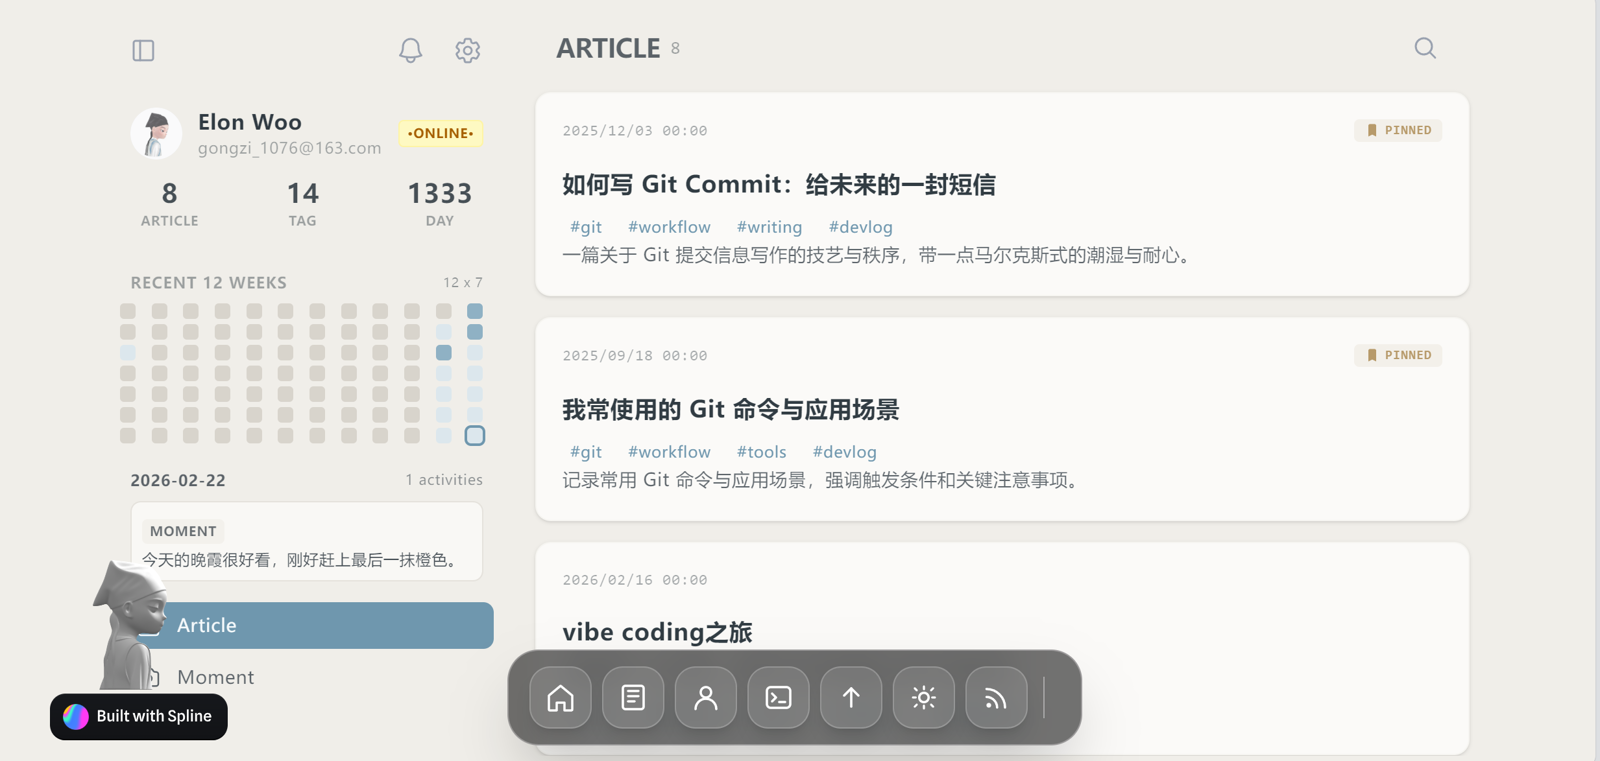Image resolution: width=1600 pixels, height=761 pixels.
Task: Go to home in dock
Action: click(x=560, y=697)
